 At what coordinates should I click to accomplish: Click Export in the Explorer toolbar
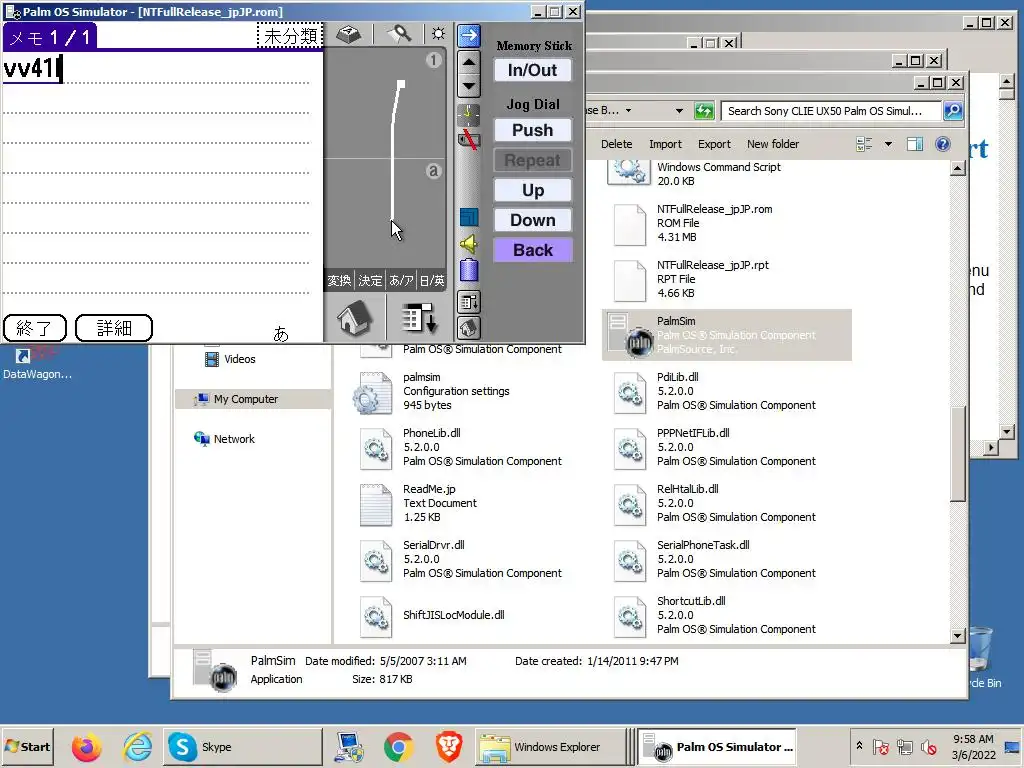point(714,144)
